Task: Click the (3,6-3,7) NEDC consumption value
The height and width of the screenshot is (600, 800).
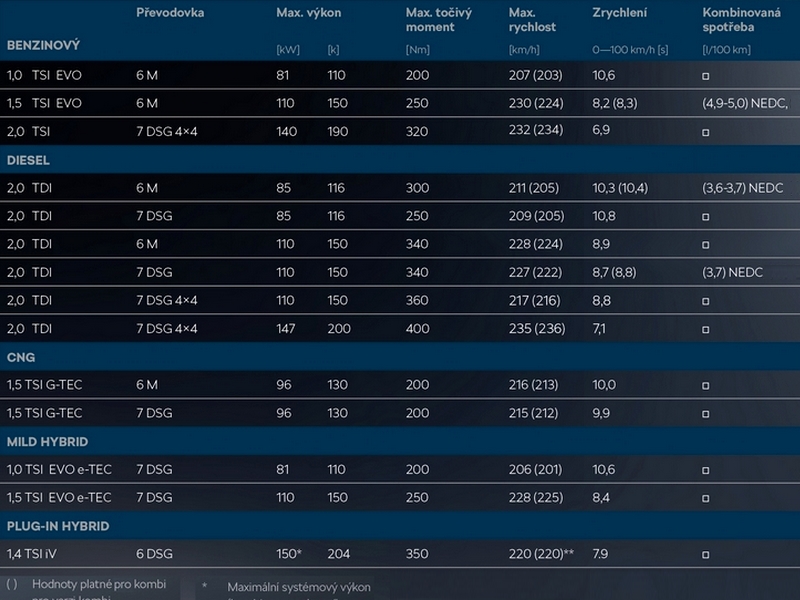Action: pyautogui.click(x=742, y=188)
